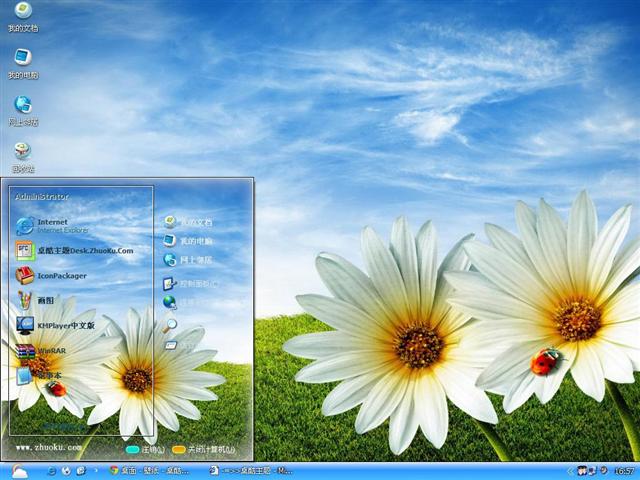Expand hidden system tray icons arrow

coord(571,471)
